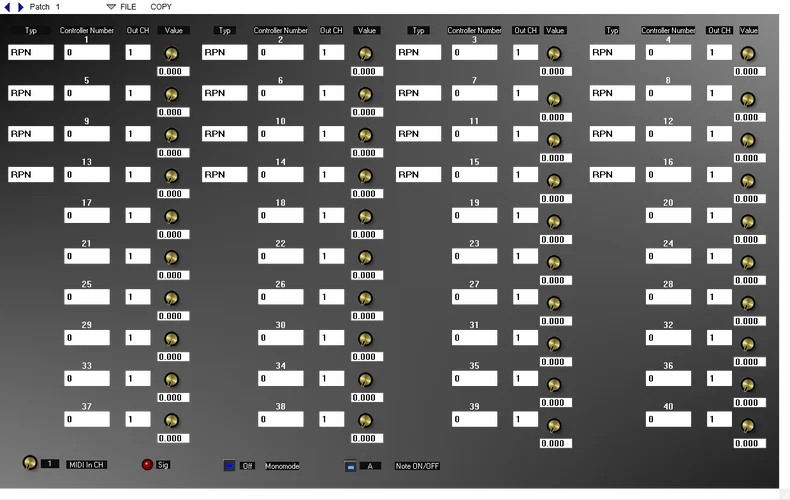Screen dimensions: 790x500
Task: Click the 0.000 value under controller 24
Action: (750, 281)
